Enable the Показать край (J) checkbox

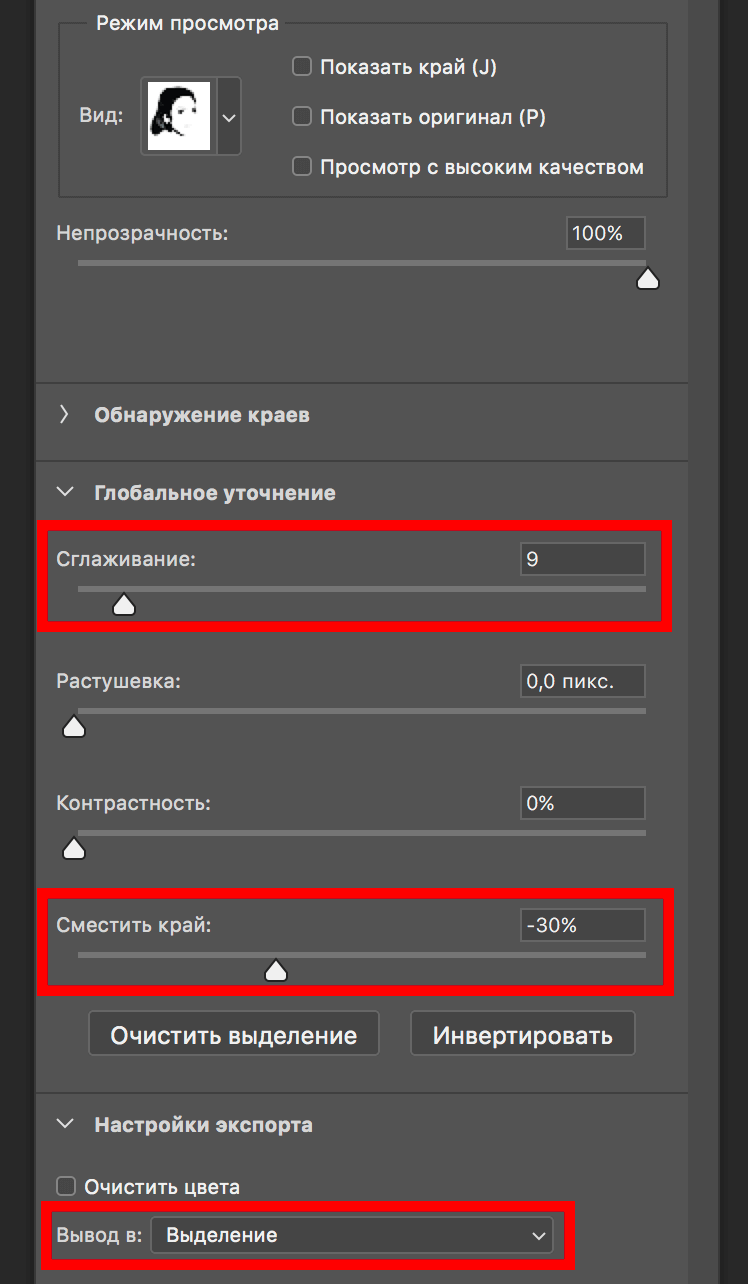click(x=301, y=66)
